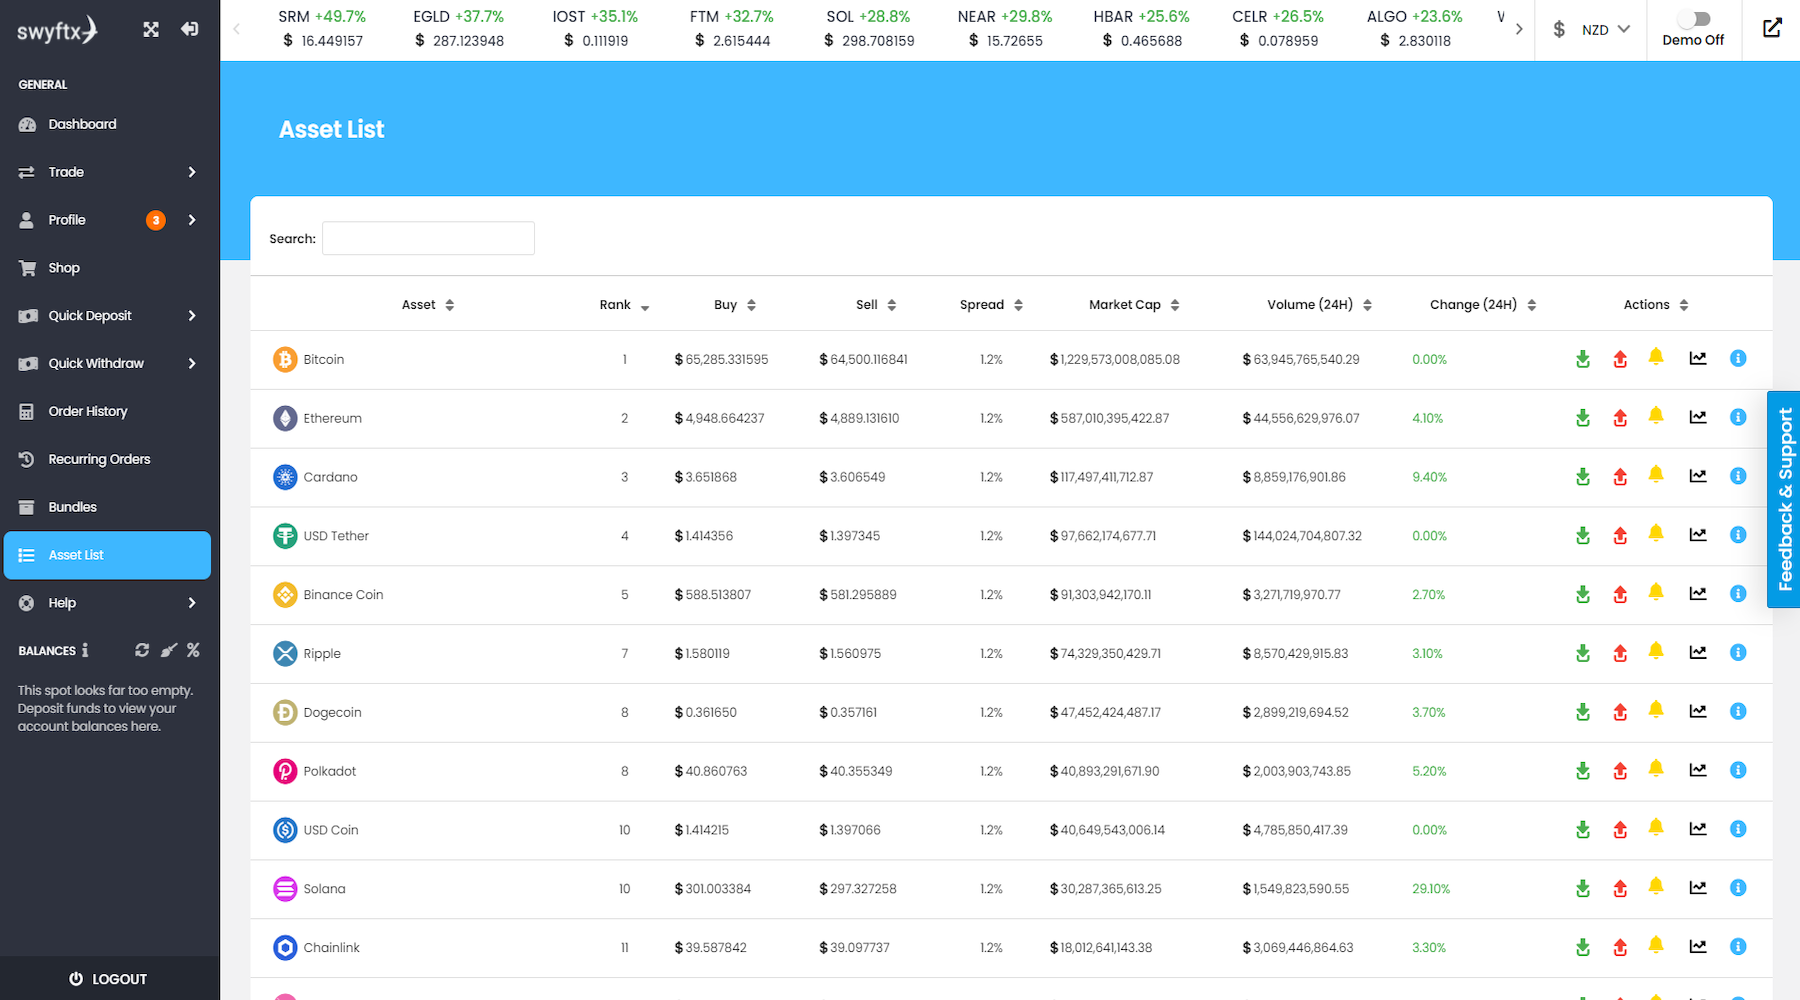Screen dimensions: 1800x1000
Task: Open the chart icon for Binance Coin
Action: (1698, 594)
